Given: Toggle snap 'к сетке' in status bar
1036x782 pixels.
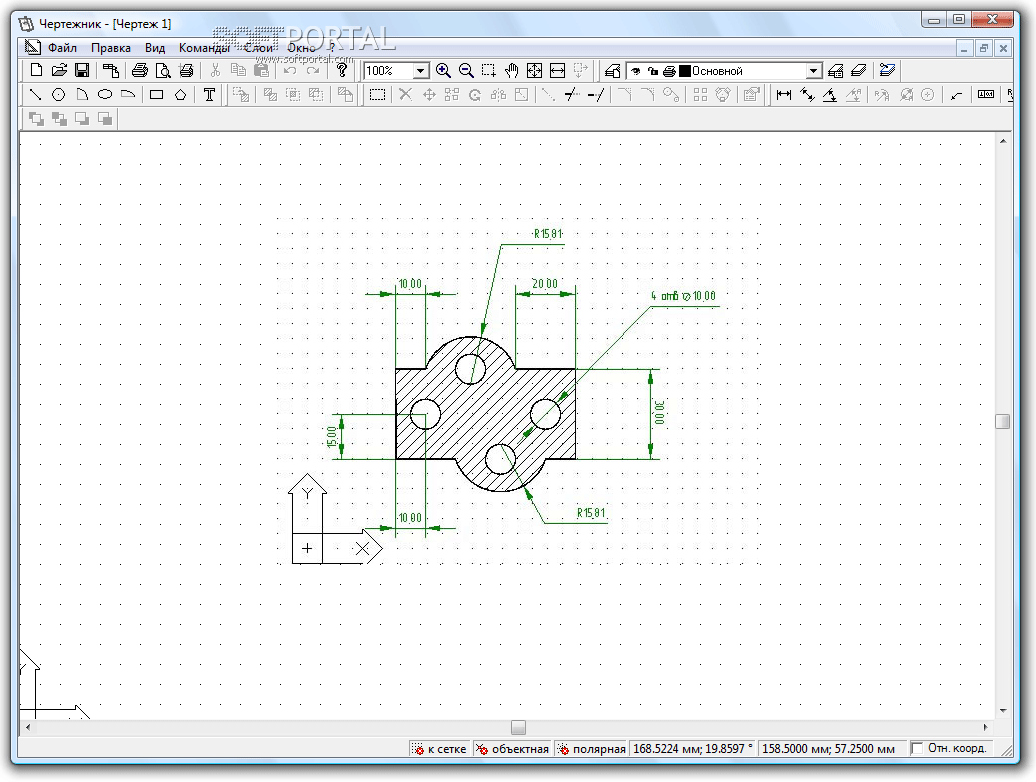Looking at the screenshot, I should point(439,748).
